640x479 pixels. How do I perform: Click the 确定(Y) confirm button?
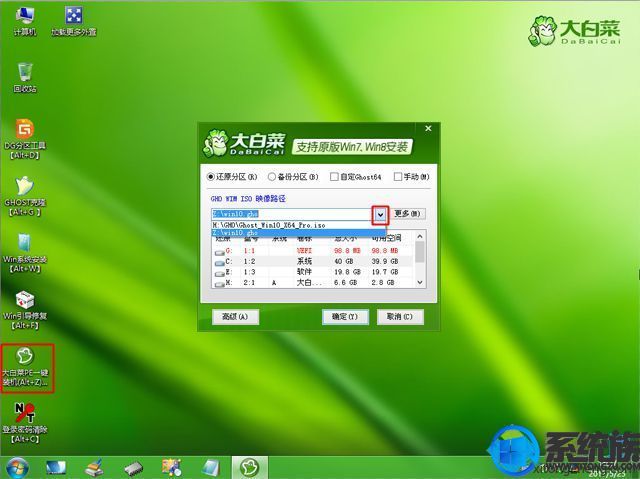coord(345,317)
